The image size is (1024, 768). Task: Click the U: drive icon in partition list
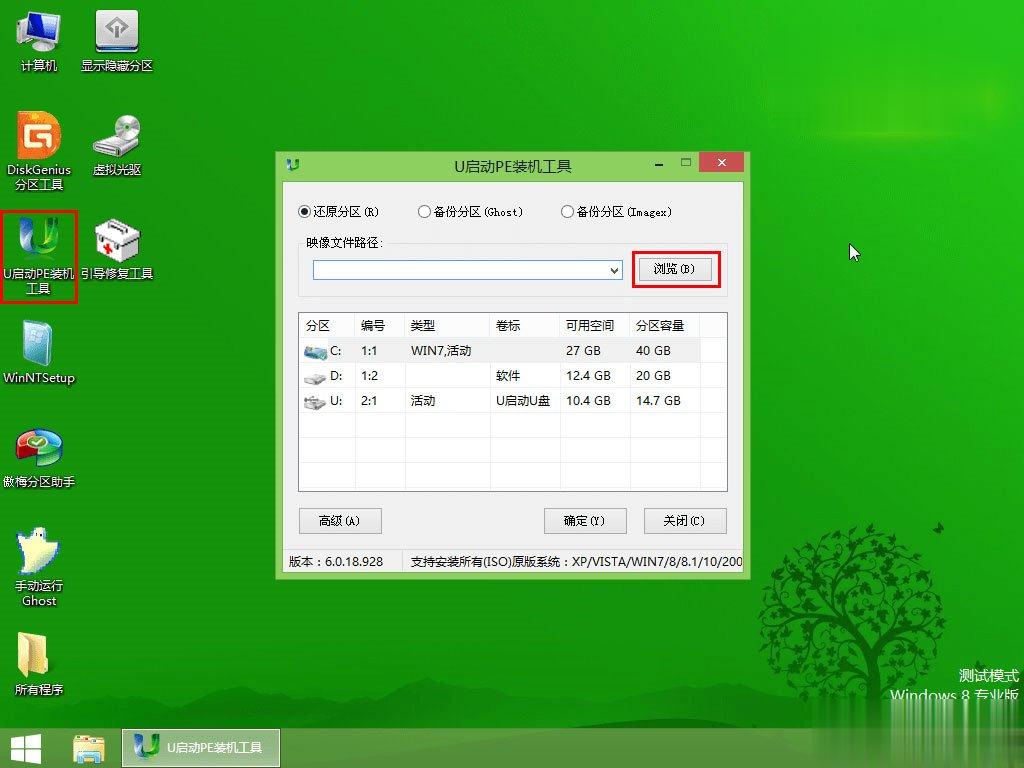pyautogui.click(x=315, y=402)
